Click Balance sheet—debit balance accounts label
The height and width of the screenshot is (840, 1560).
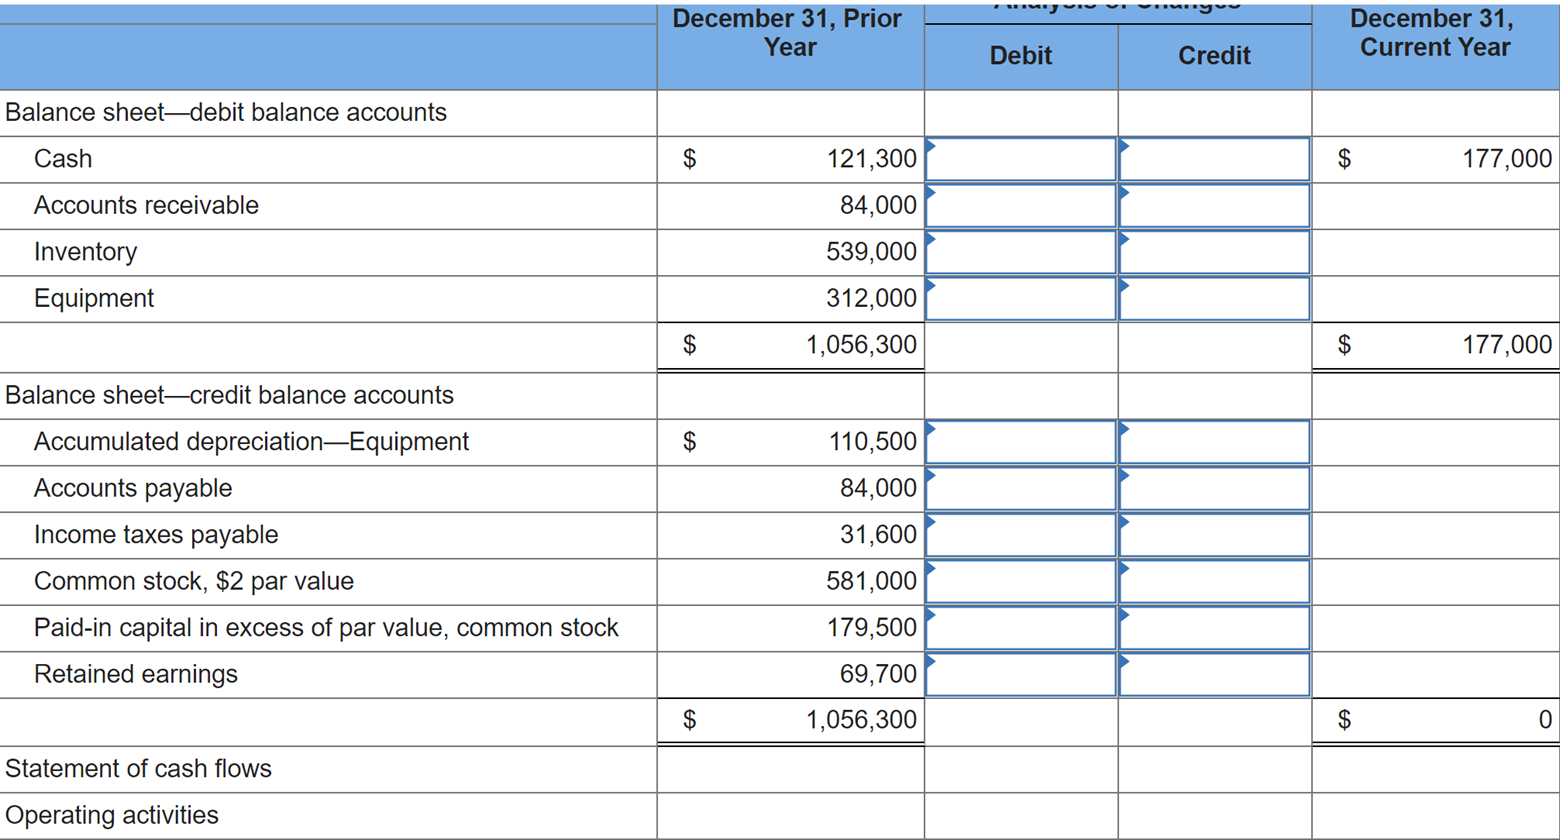[226, 112]
